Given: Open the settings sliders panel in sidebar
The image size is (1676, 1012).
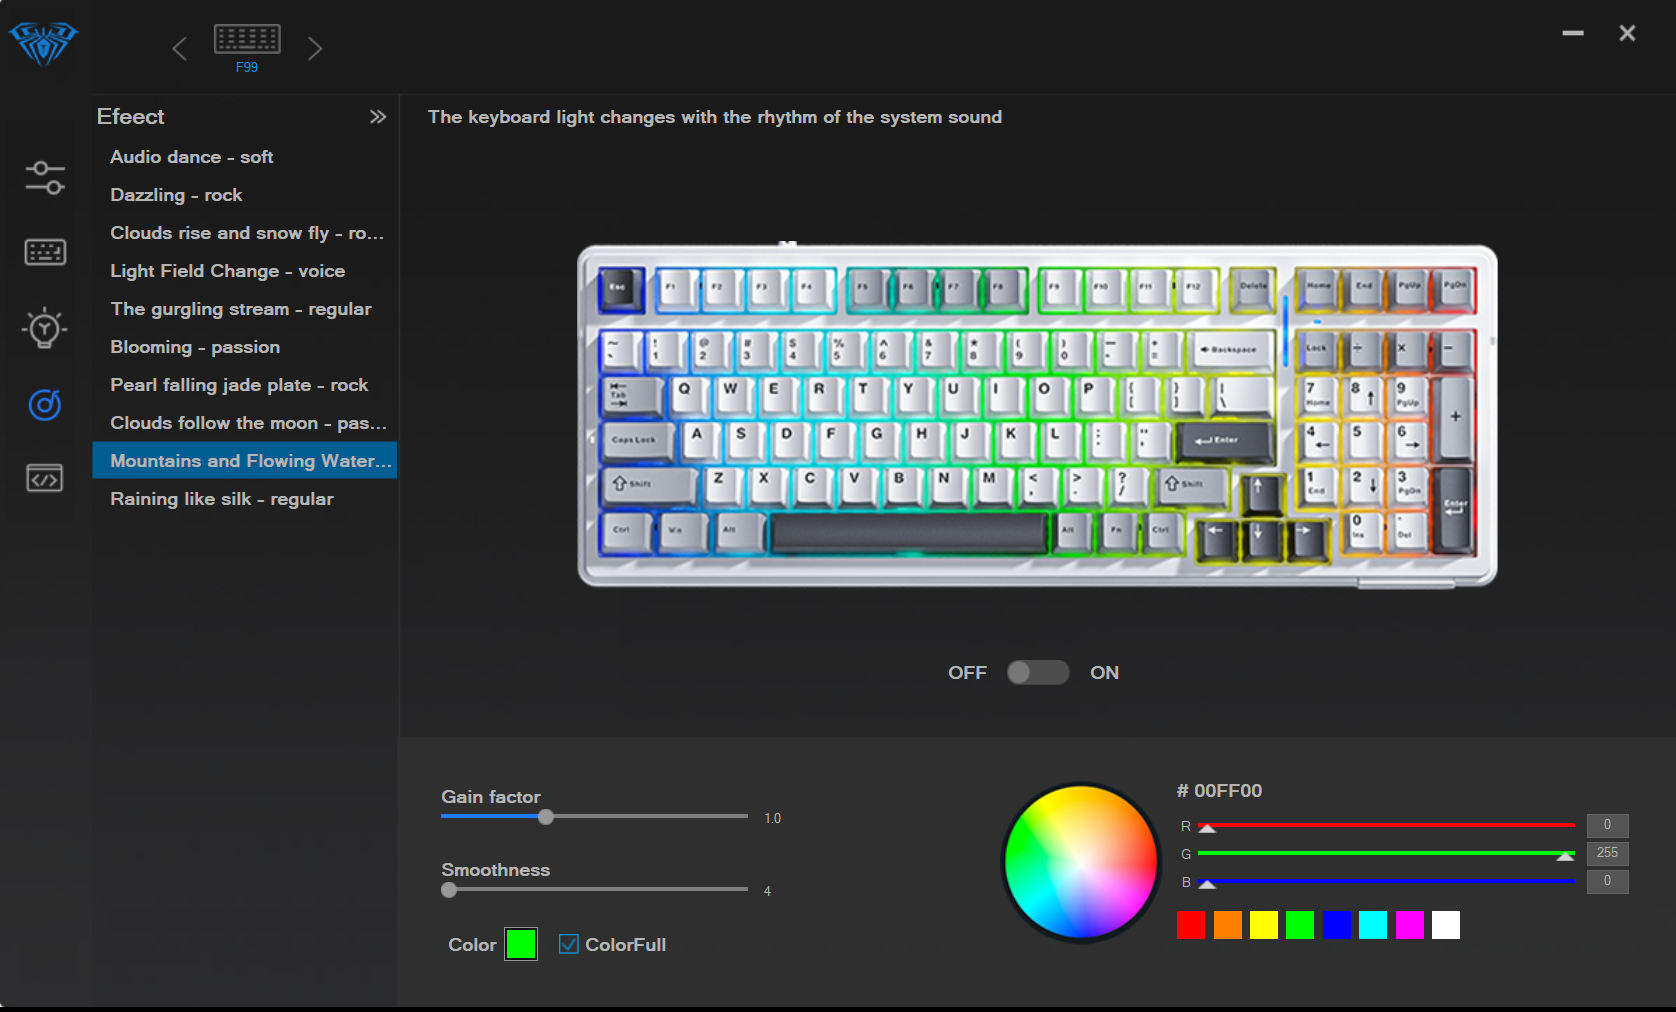Looking at the screenshot, I should point(43,177).
